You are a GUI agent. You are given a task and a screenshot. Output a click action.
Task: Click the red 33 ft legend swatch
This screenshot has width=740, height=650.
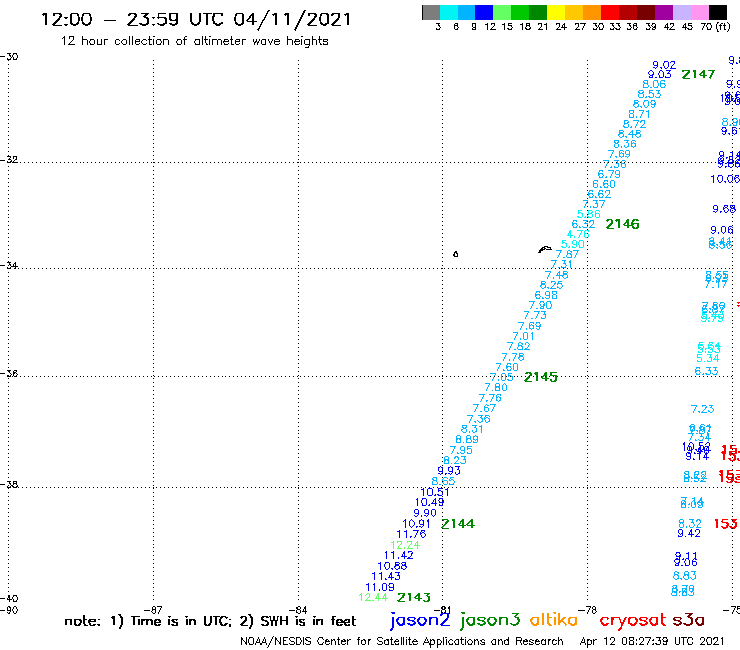[x=610, y=12]
